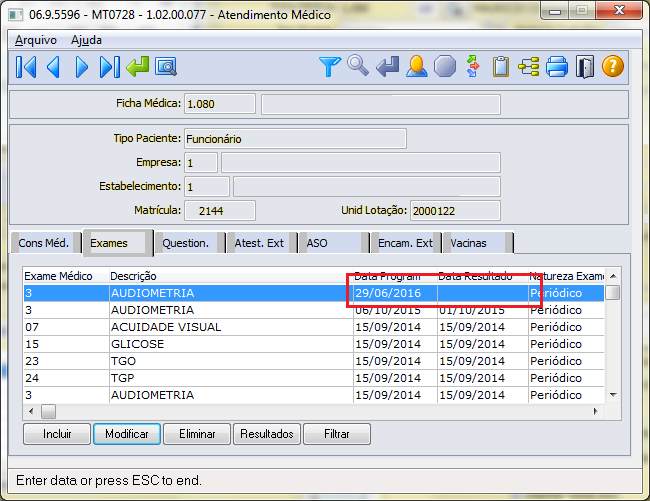Click the exit door icon
650x501 pixels.
point(585,67)
